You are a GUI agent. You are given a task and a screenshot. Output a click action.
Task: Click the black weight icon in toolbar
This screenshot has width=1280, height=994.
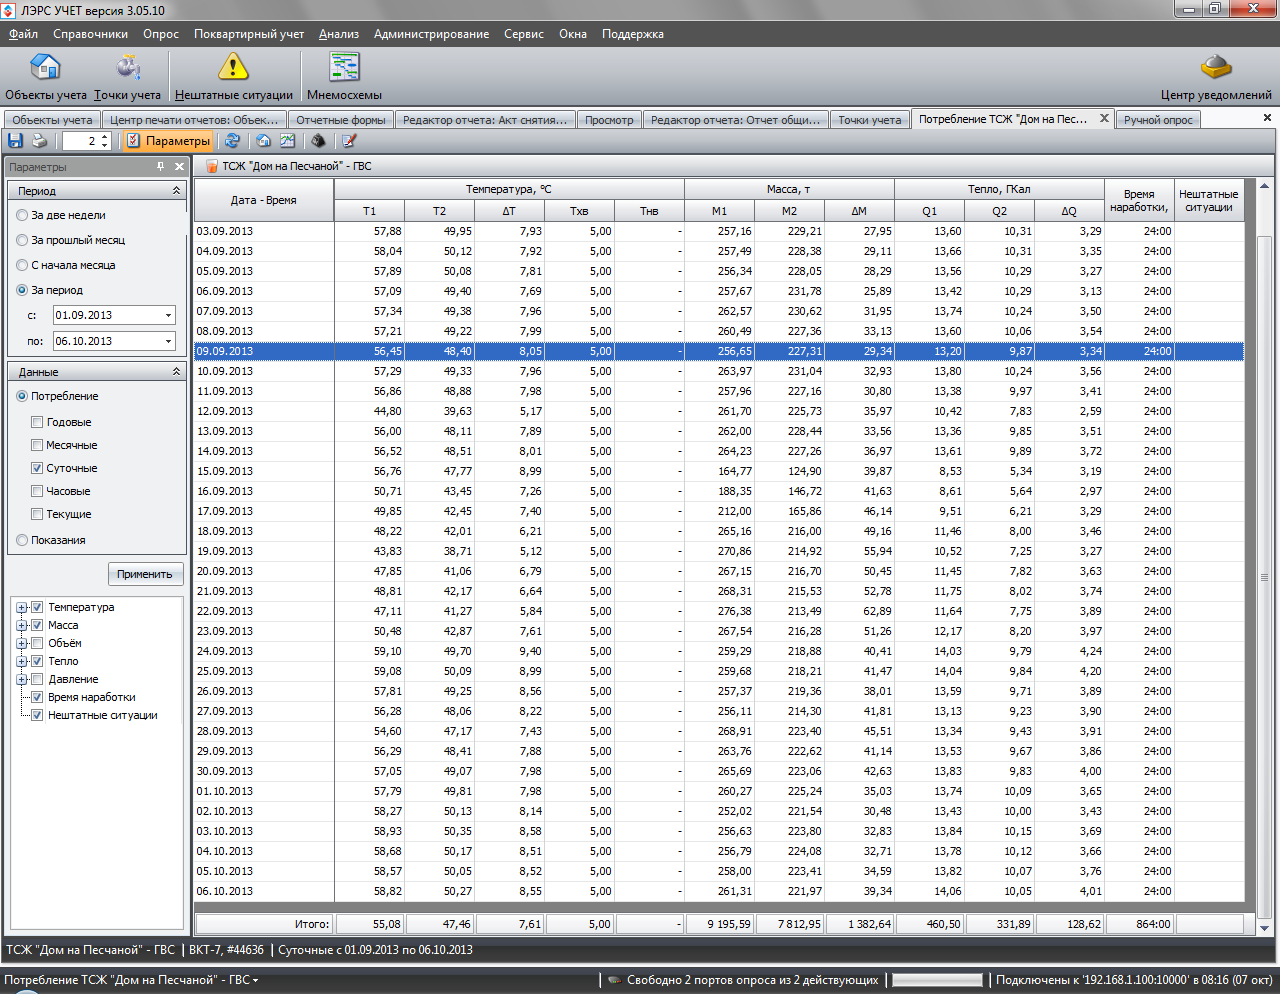pos(318,141)
